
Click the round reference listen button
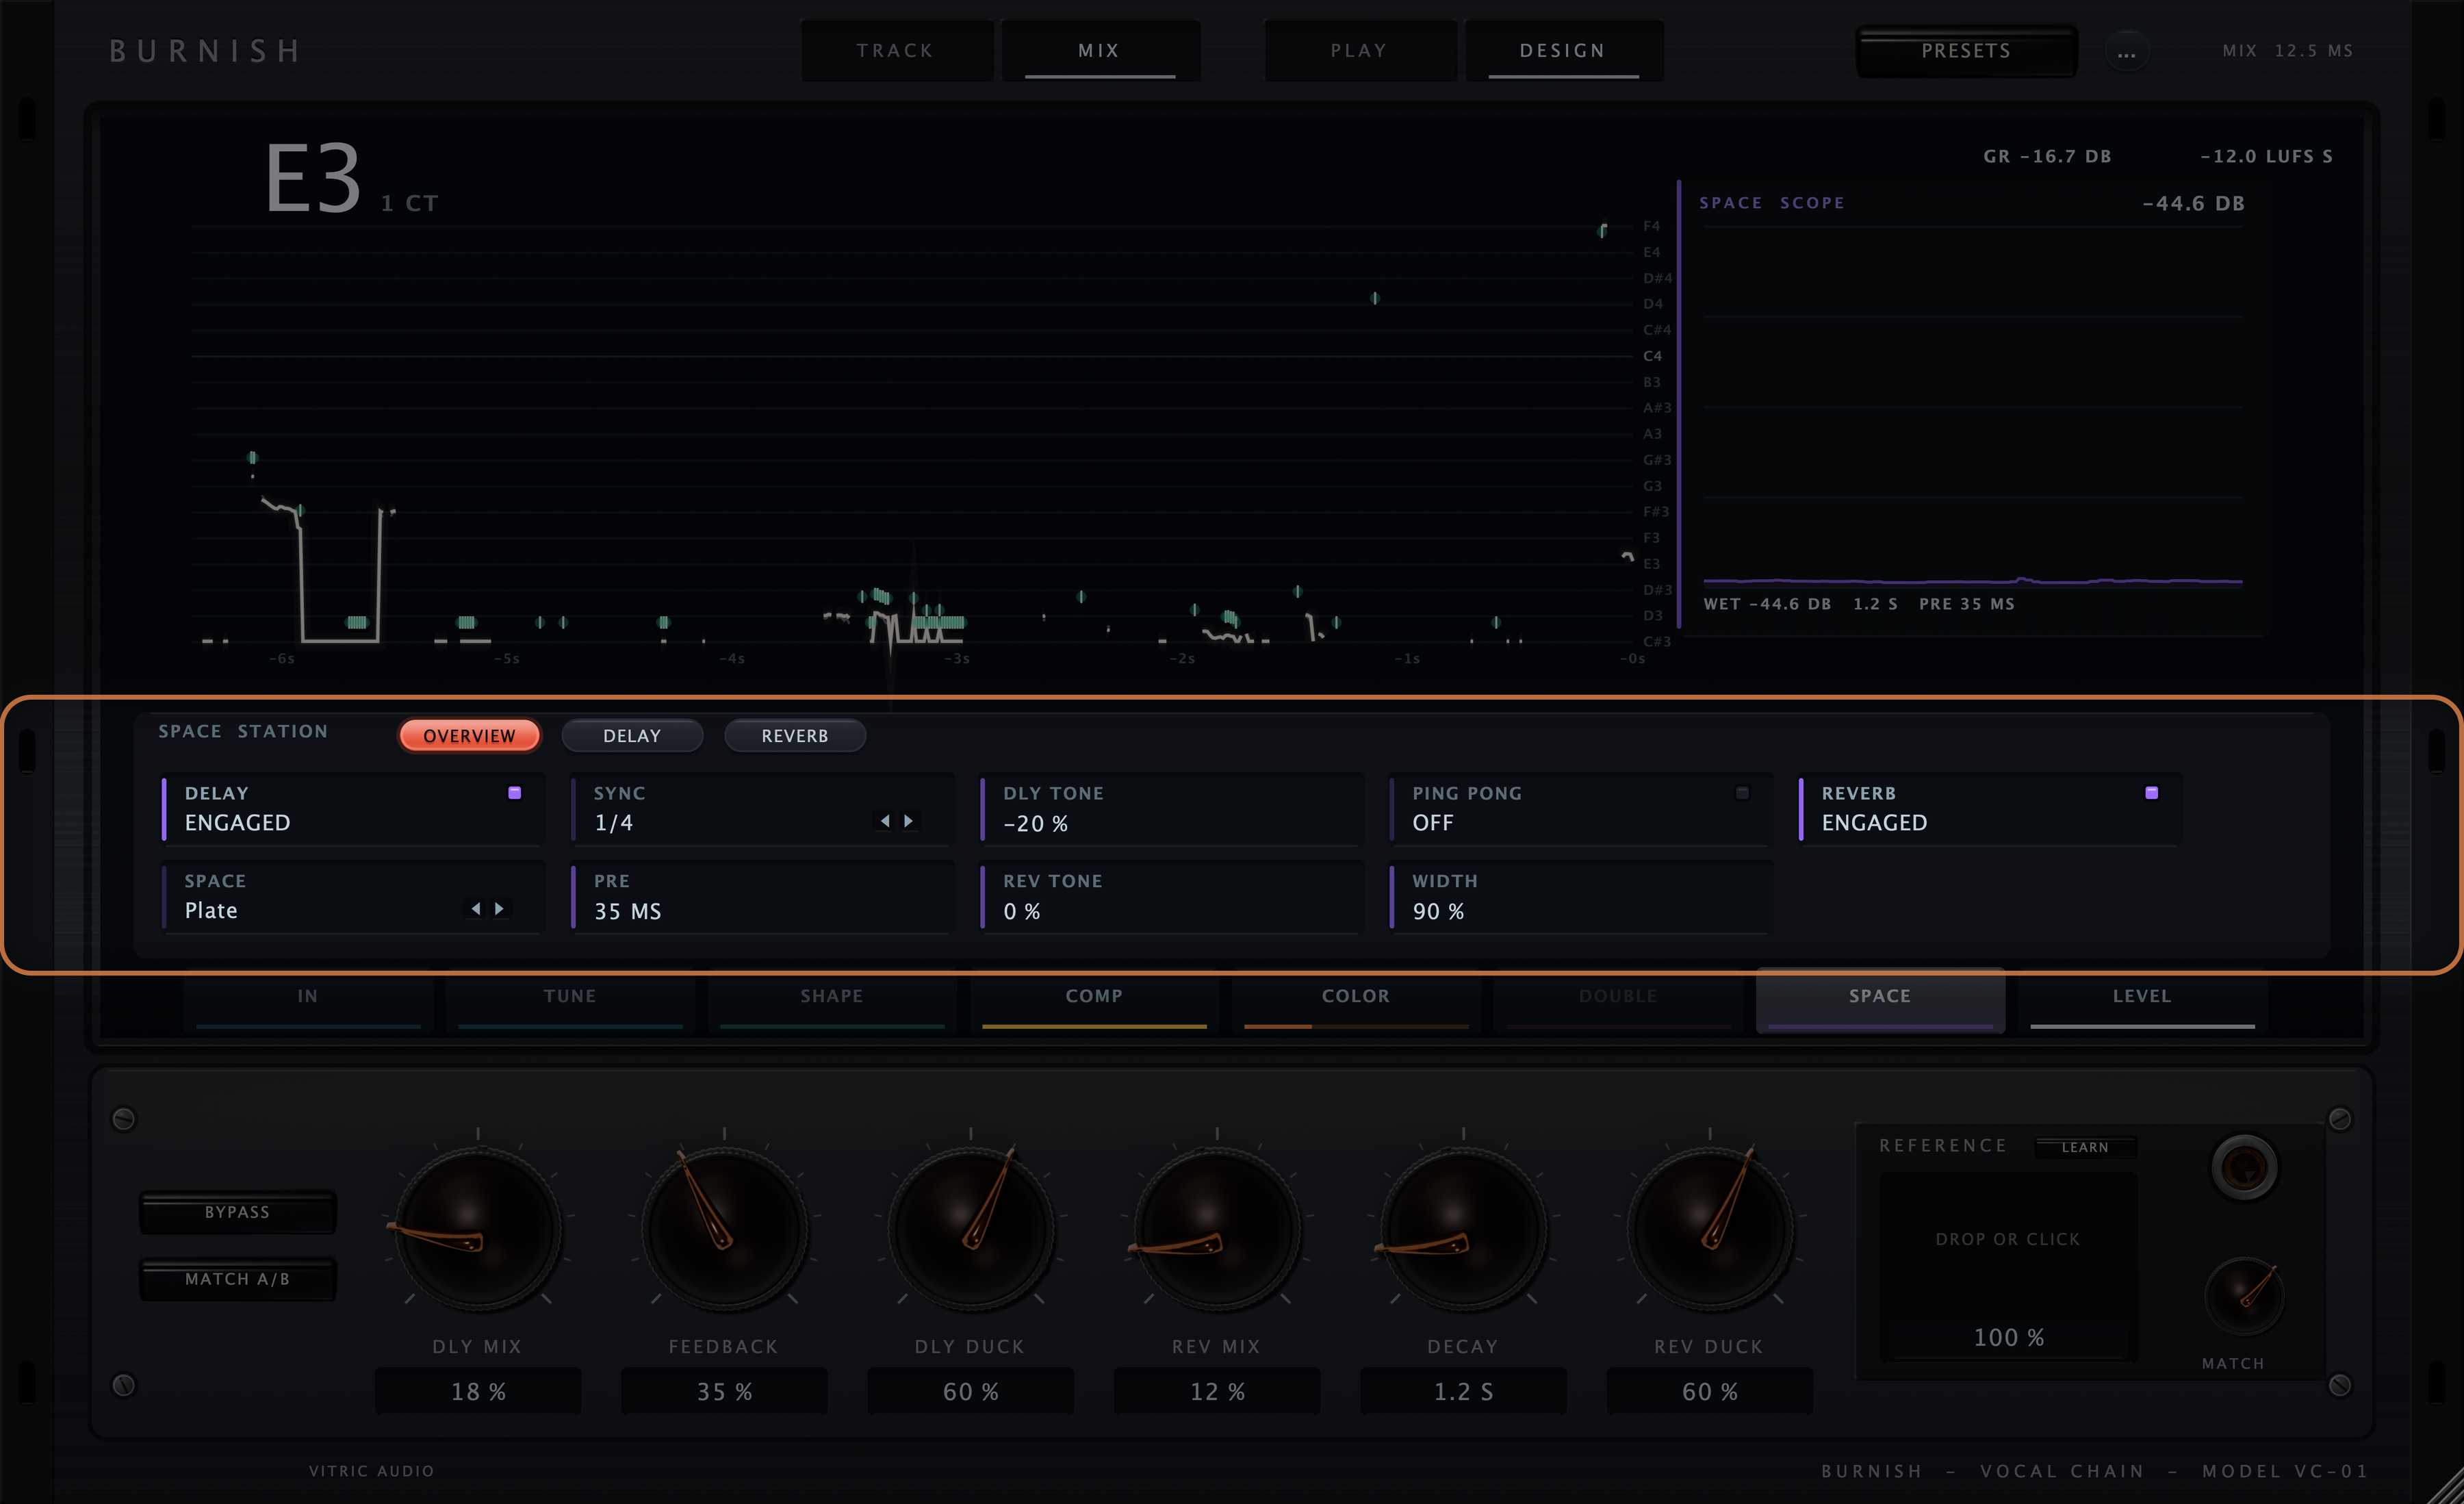[2244, 1167]
